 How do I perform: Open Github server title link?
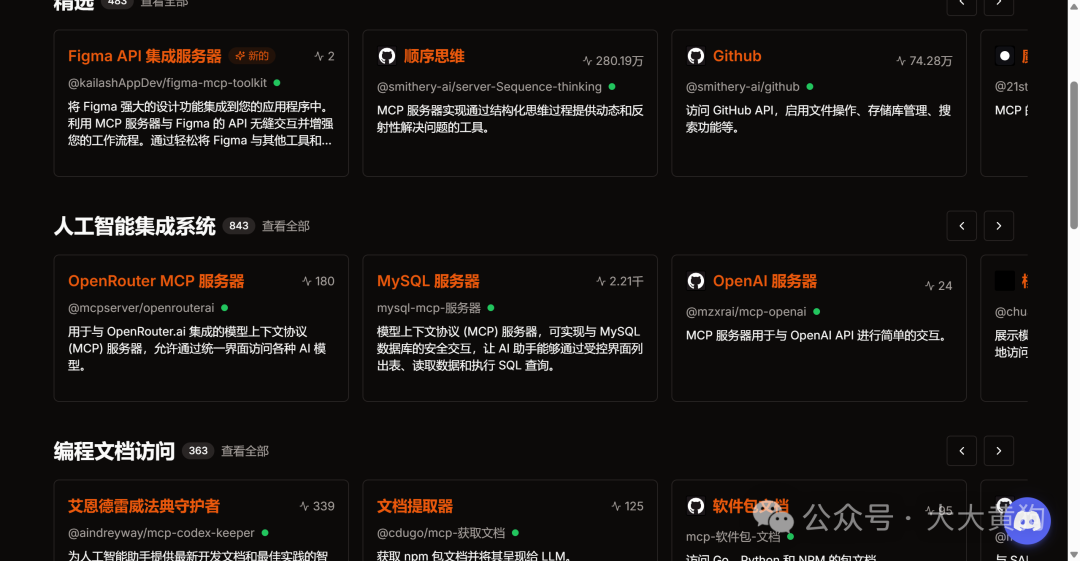tap(737, 56)
